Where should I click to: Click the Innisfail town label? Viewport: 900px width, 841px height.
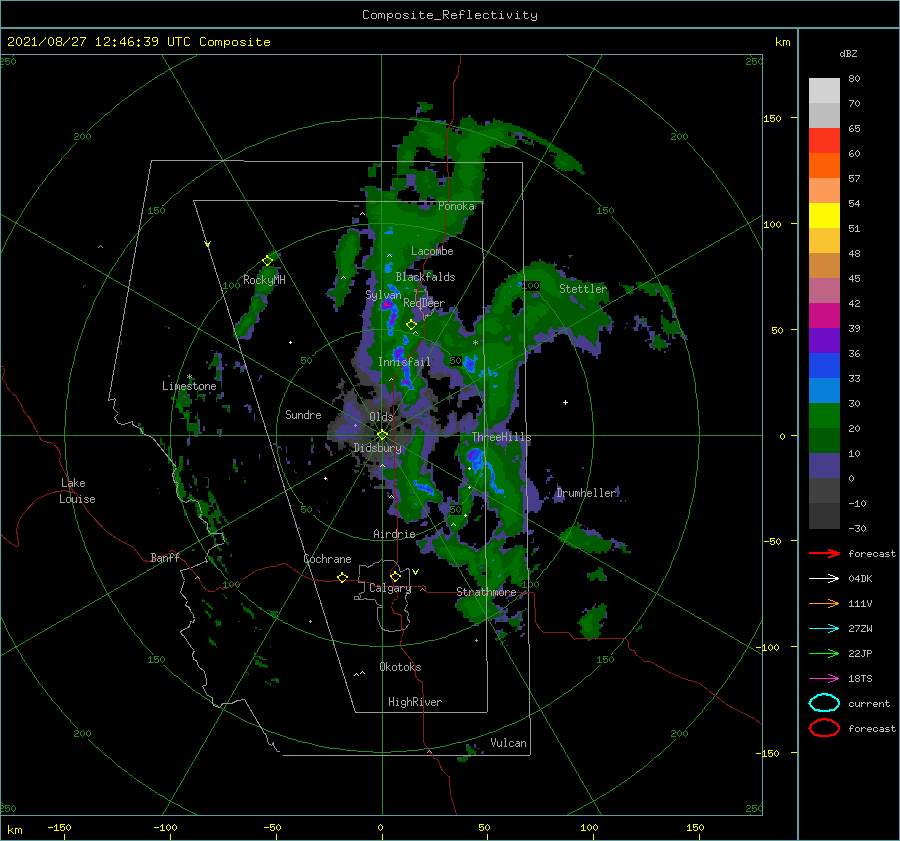tap(404, 362)
